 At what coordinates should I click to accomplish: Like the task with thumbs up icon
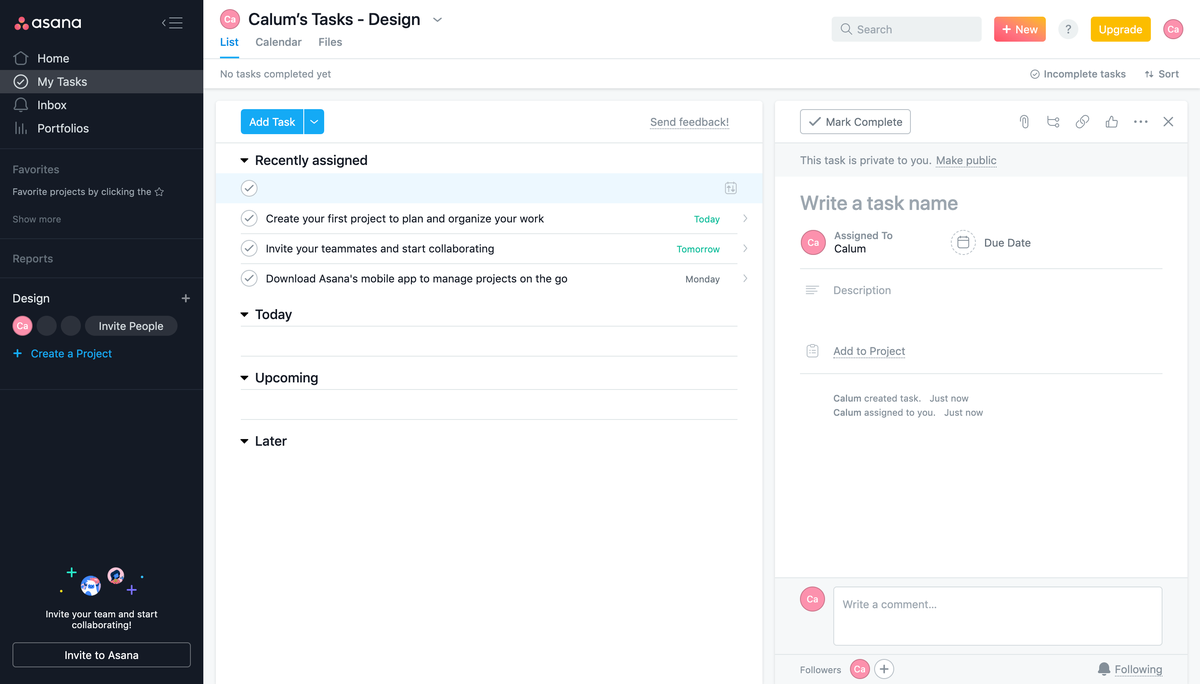(1111, 122)
